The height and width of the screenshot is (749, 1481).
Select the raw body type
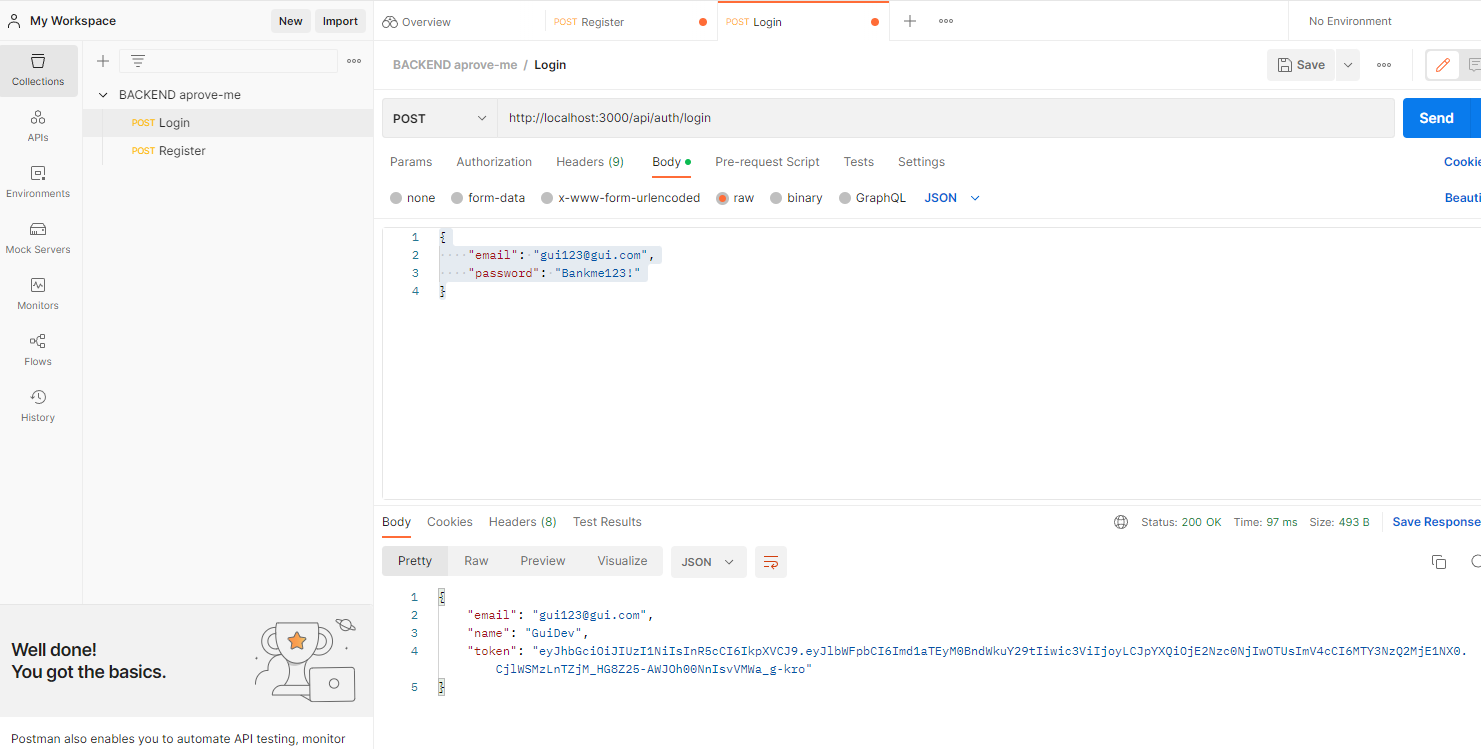[x=735, y=197]
